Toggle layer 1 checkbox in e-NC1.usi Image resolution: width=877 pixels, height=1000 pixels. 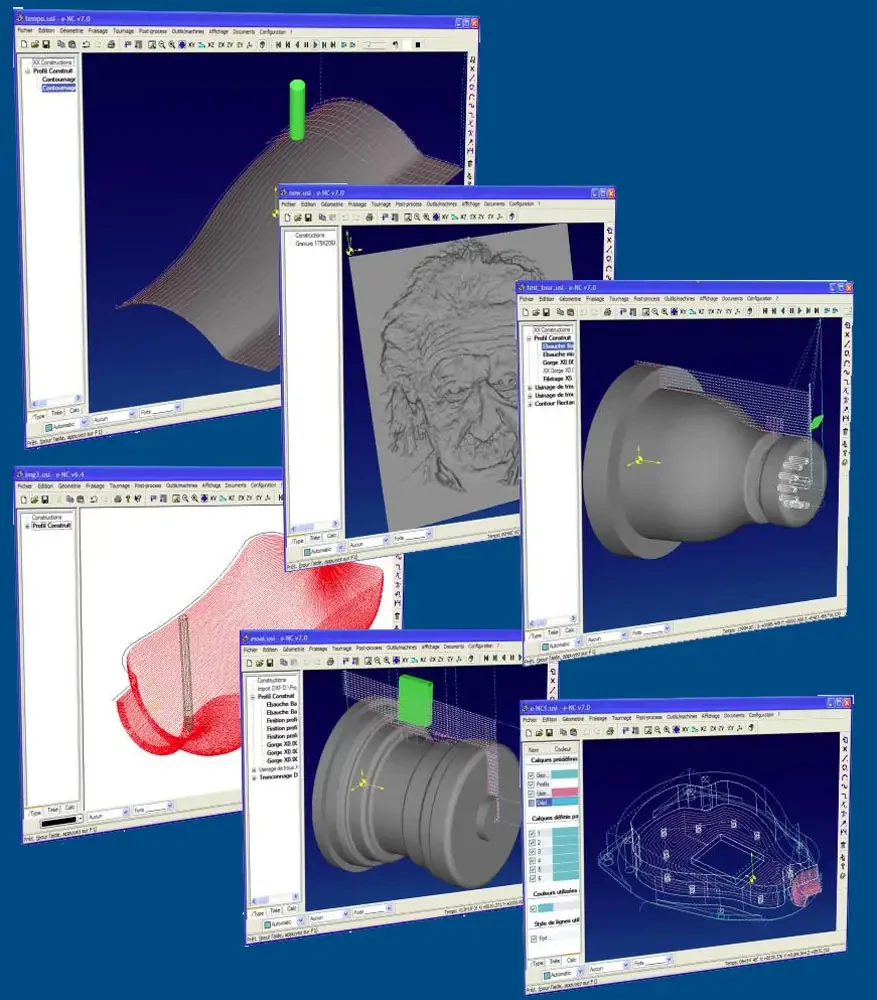532,834
